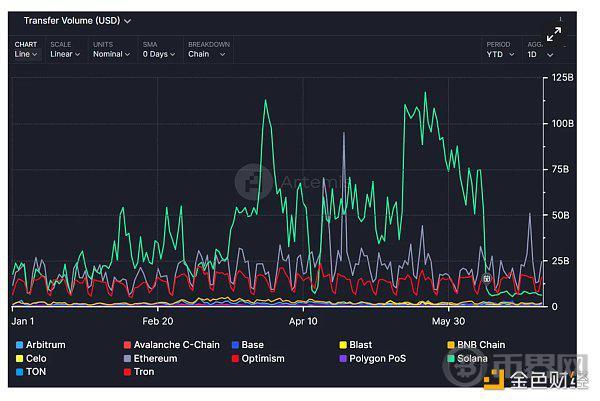The height and width of the screenshot is (401, 600).
Task: Click the small marker icon on the chart line
Action: pyautogui.click(x=486, y=279)
